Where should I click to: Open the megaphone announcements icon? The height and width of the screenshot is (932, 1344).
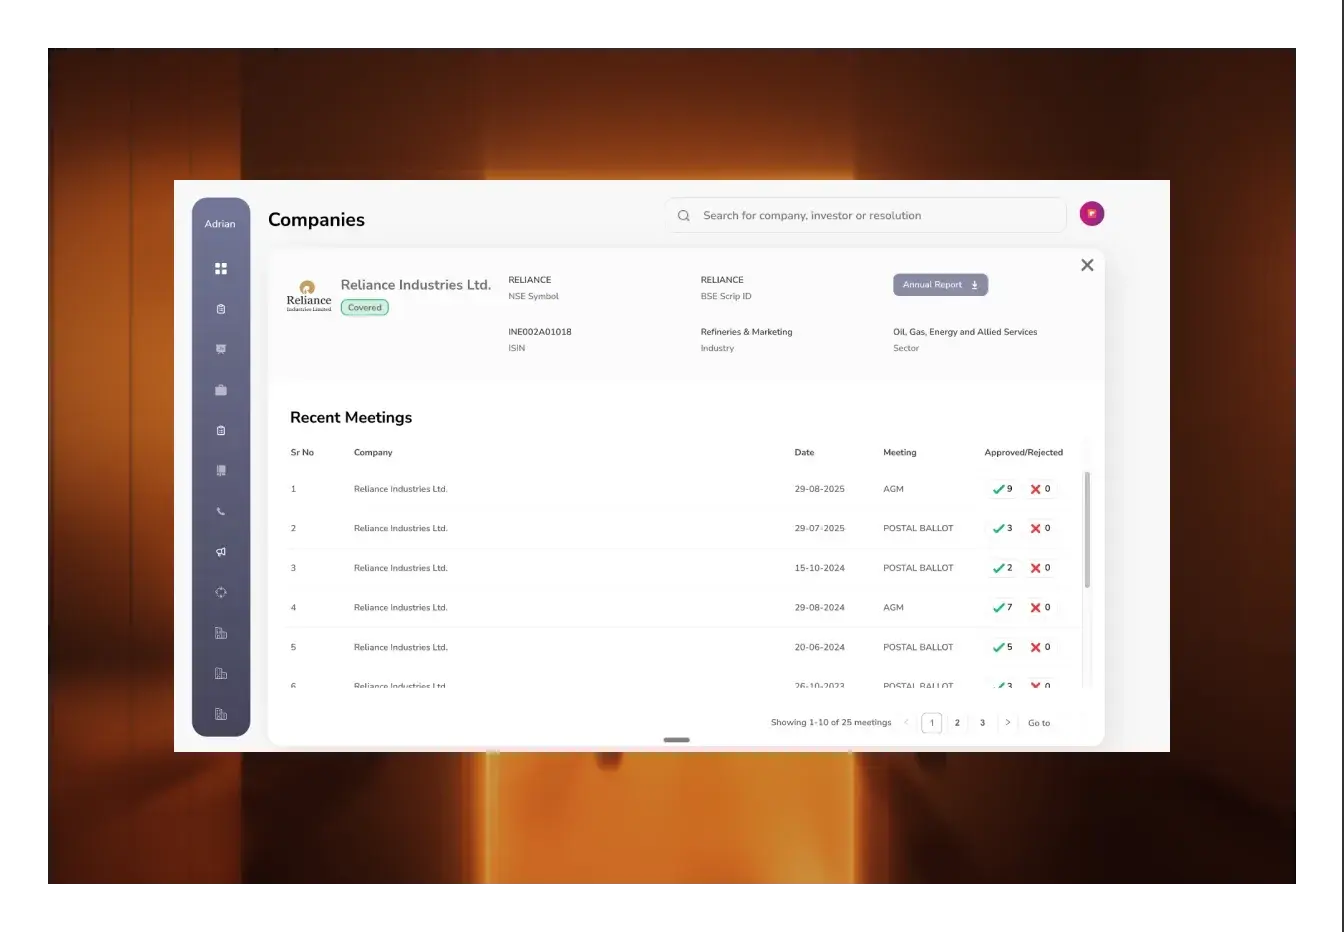coord(221,552)
